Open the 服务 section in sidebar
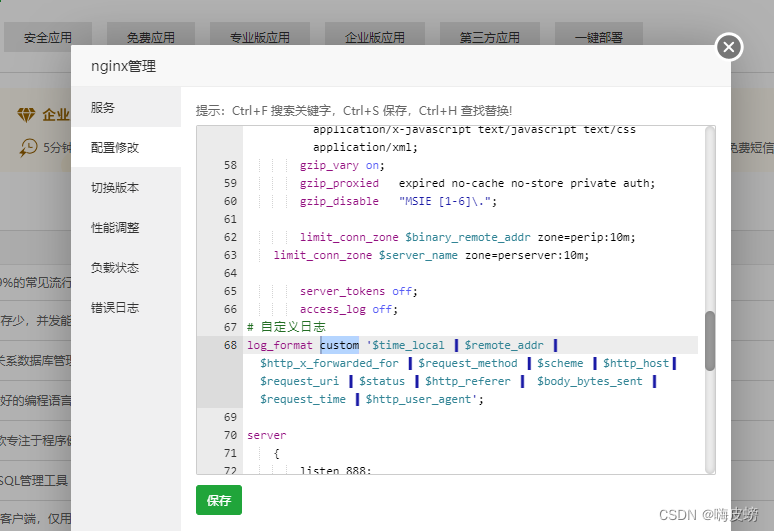Screen dimensions: 774x531 (126, 107)
